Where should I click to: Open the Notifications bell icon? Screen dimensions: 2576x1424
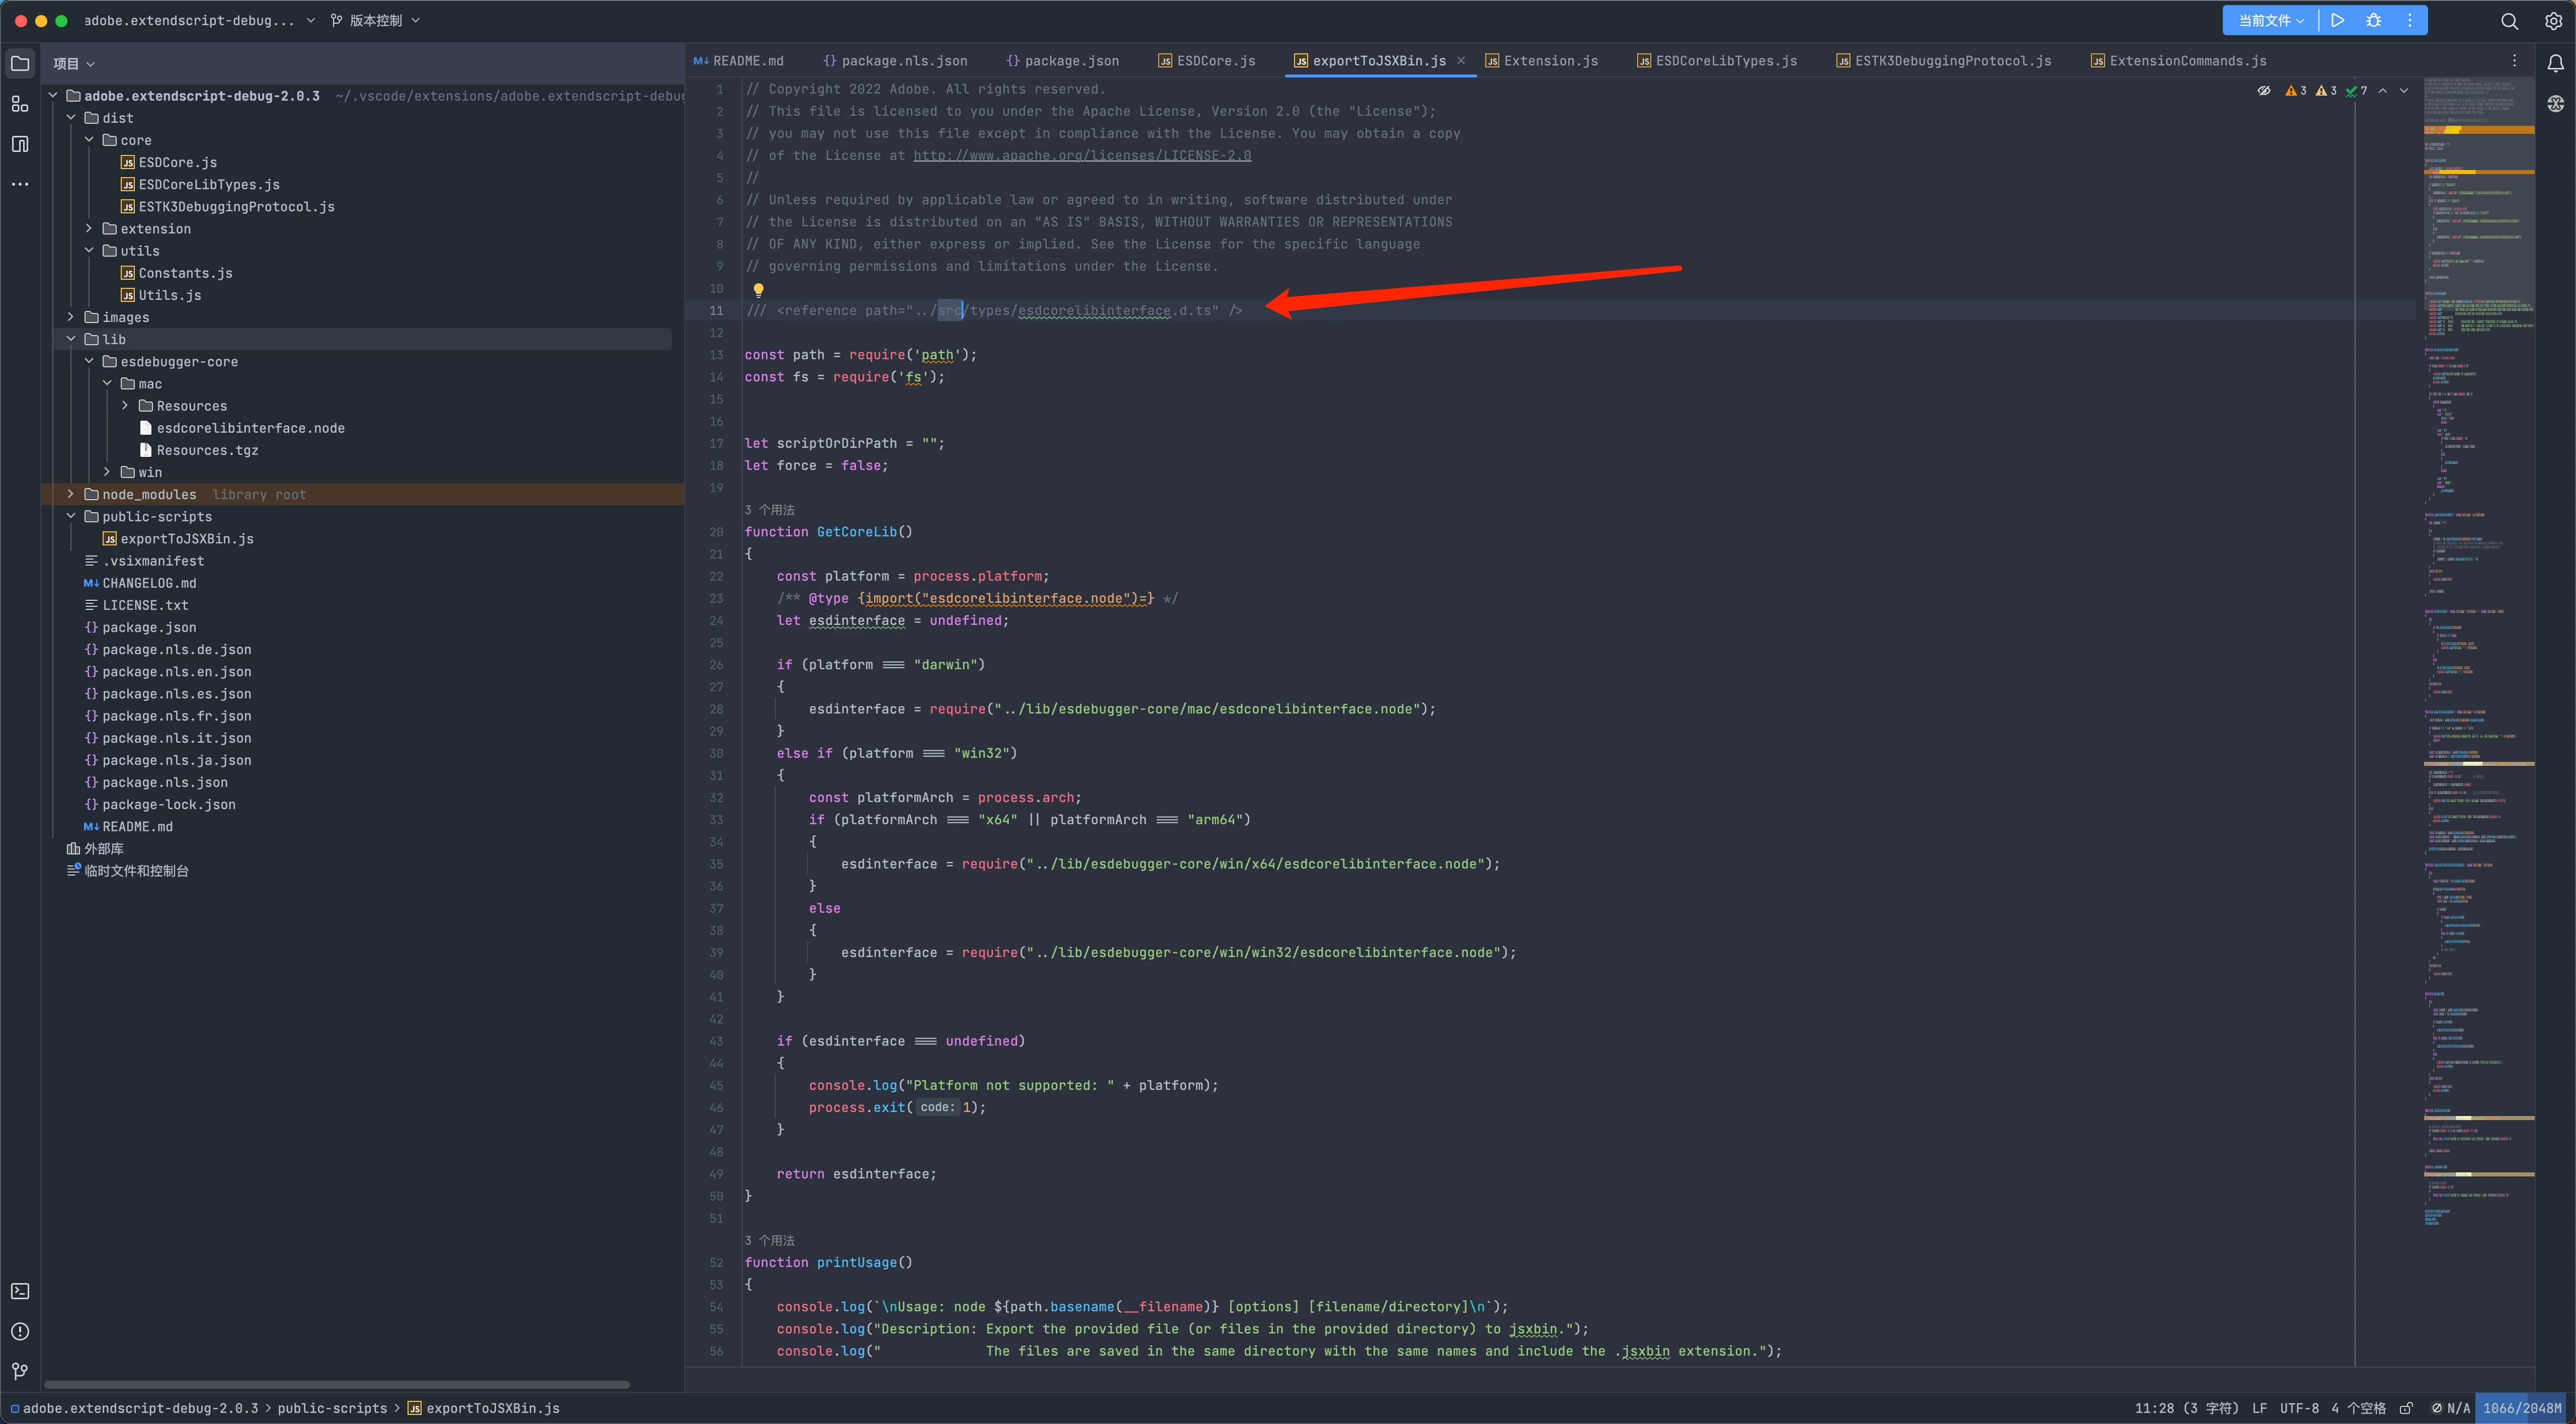[x=2555, y=63]
